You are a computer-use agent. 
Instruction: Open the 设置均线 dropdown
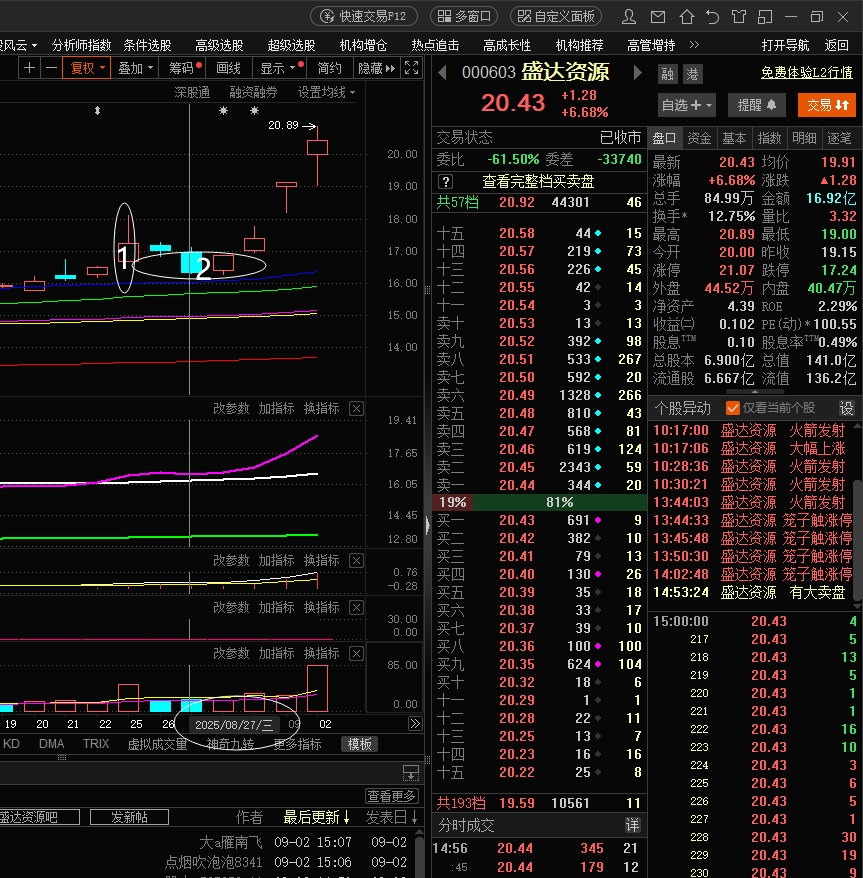tap(326, 92)
